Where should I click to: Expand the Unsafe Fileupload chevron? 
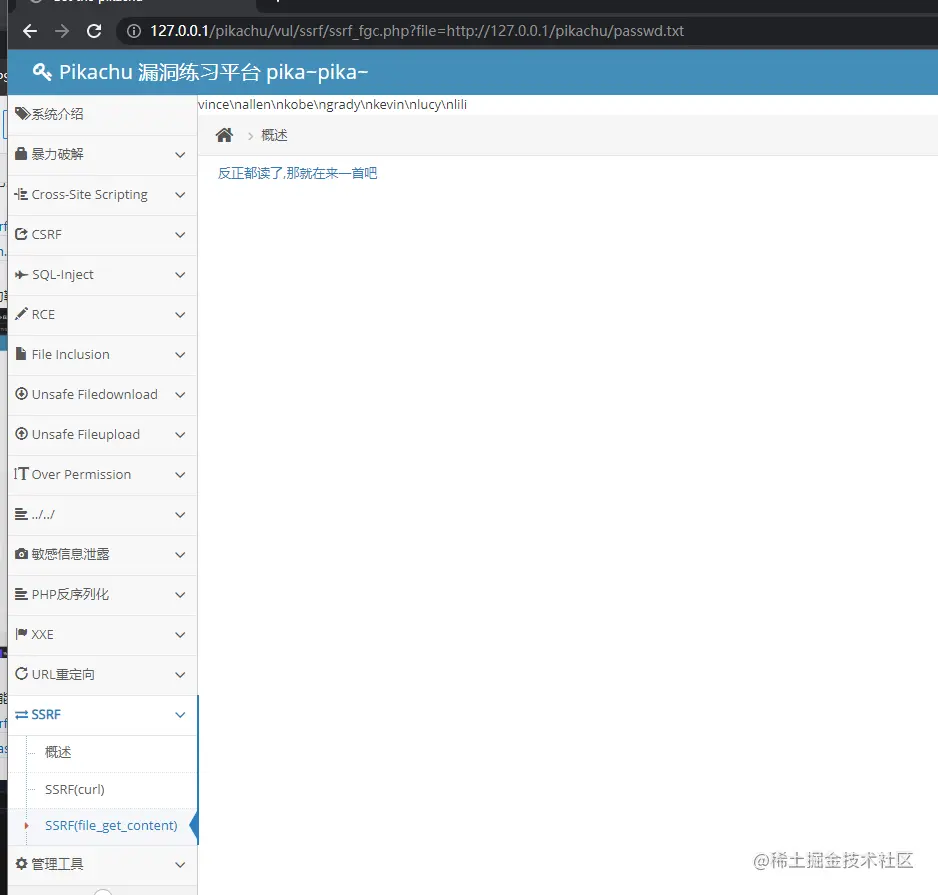[x=180, y=435]
